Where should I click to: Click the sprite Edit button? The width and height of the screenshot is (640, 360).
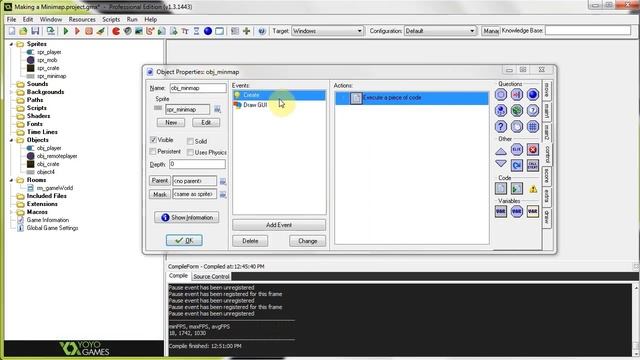pos(206,122)
